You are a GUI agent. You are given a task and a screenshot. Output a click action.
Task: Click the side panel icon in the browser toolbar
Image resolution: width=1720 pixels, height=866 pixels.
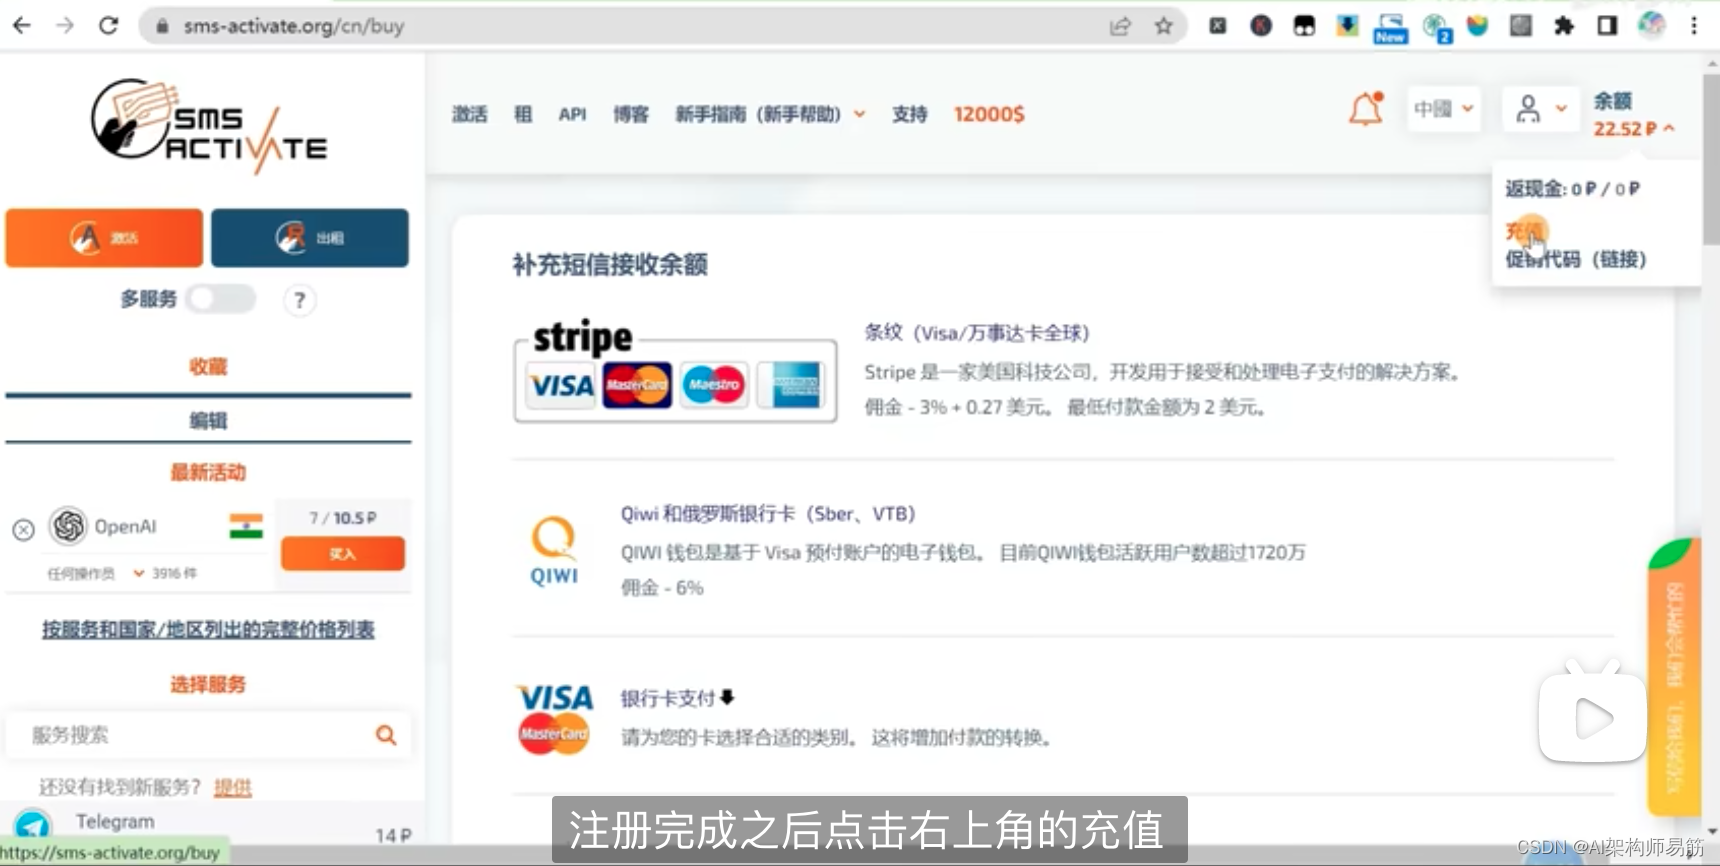[x=1607, y=26]
